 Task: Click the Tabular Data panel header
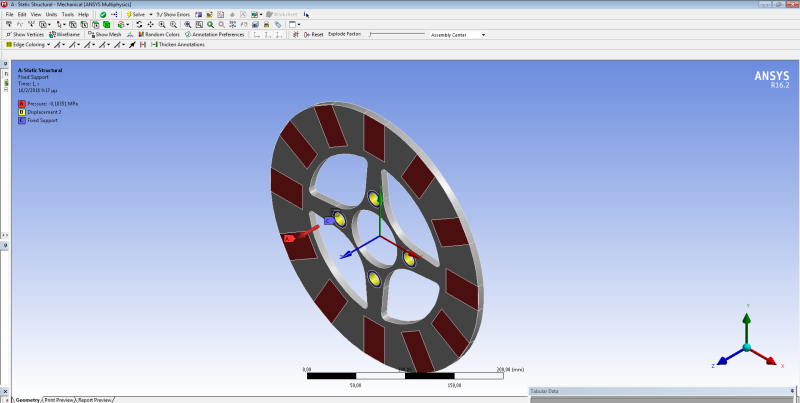(x=662, y=391)
